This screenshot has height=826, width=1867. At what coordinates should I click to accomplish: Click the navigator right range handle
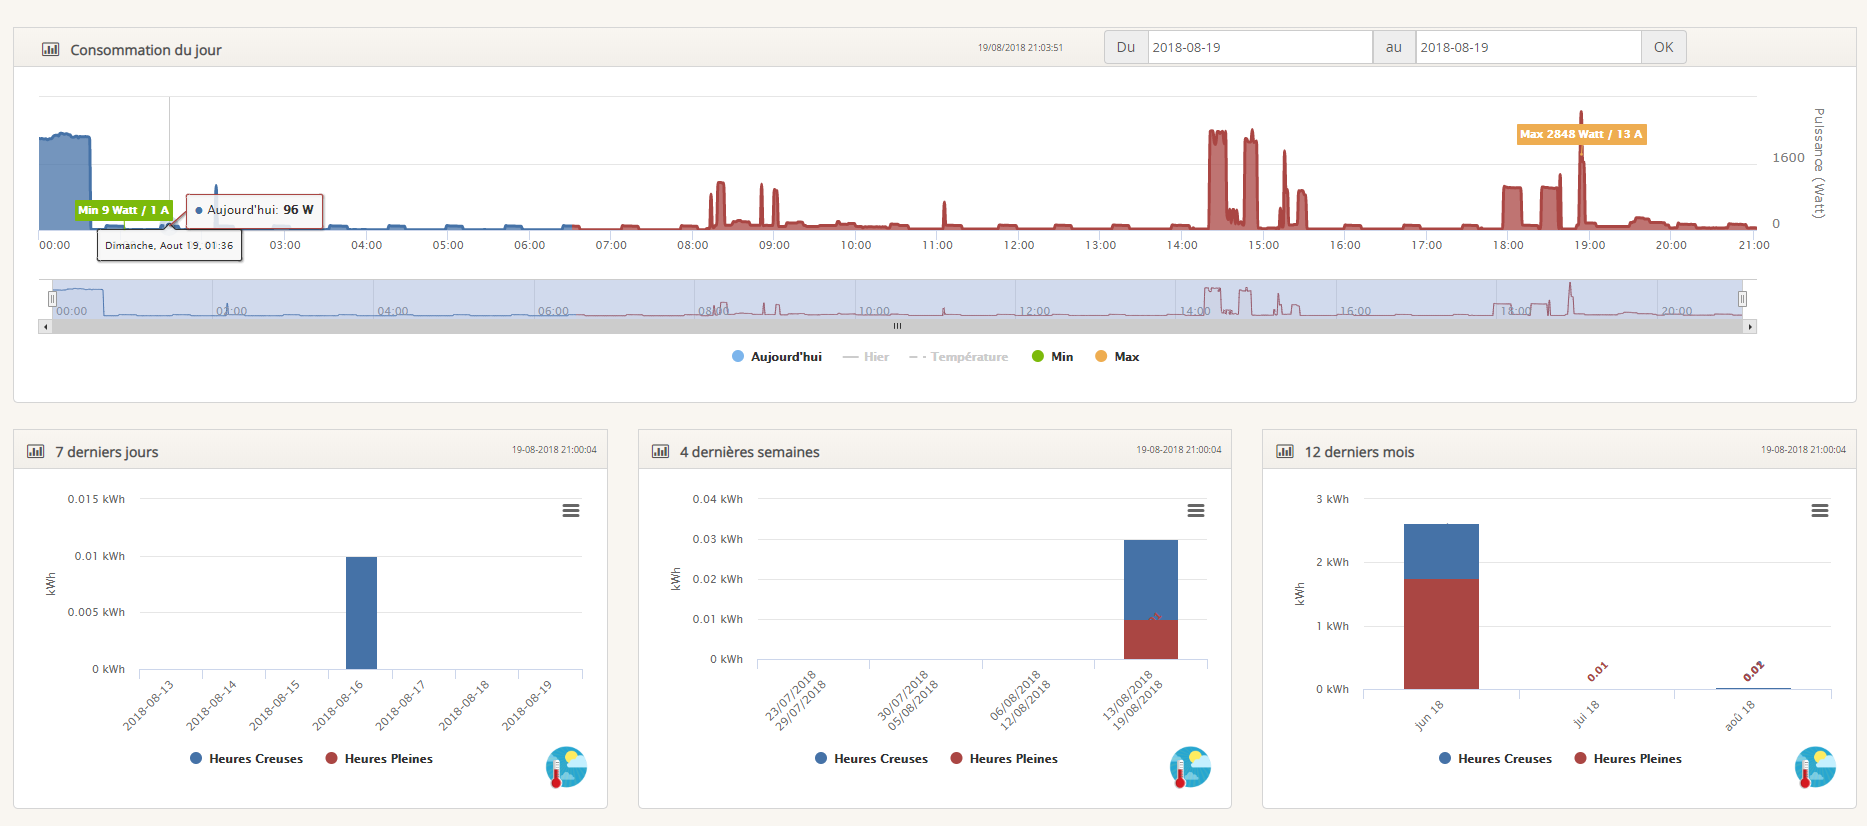pyautogui.click(x=1742, y=299)
